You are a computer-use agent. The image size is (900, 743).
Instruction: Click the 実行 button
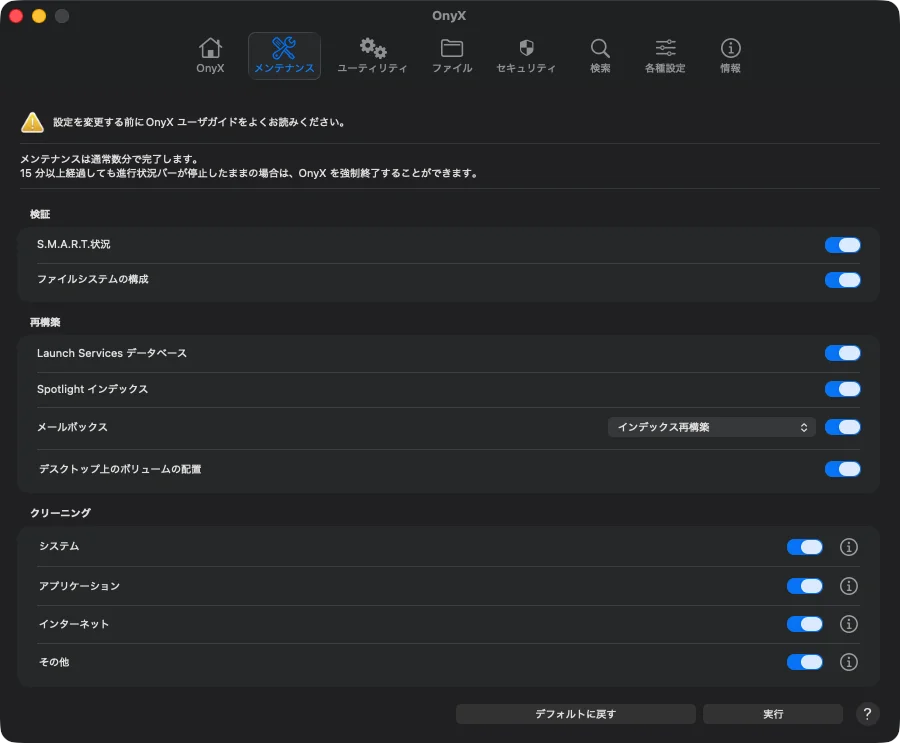[773, 714]
